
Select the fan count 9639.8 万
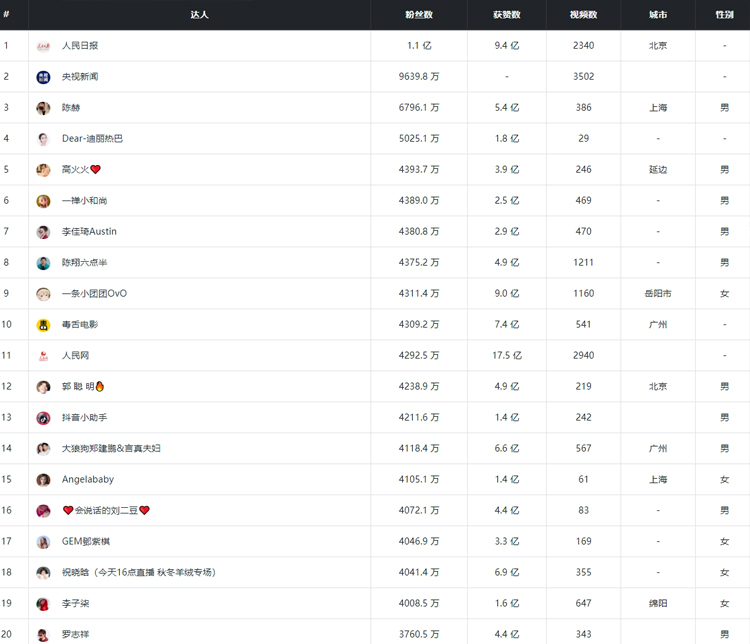tap(419, 77)
